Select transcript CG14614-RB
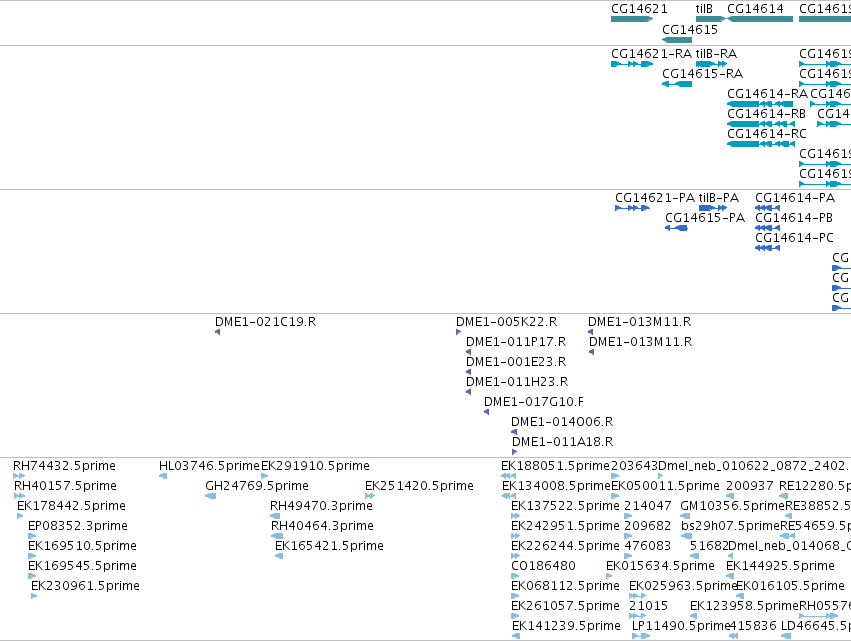The image size is (851, 641). click(760, 124)
